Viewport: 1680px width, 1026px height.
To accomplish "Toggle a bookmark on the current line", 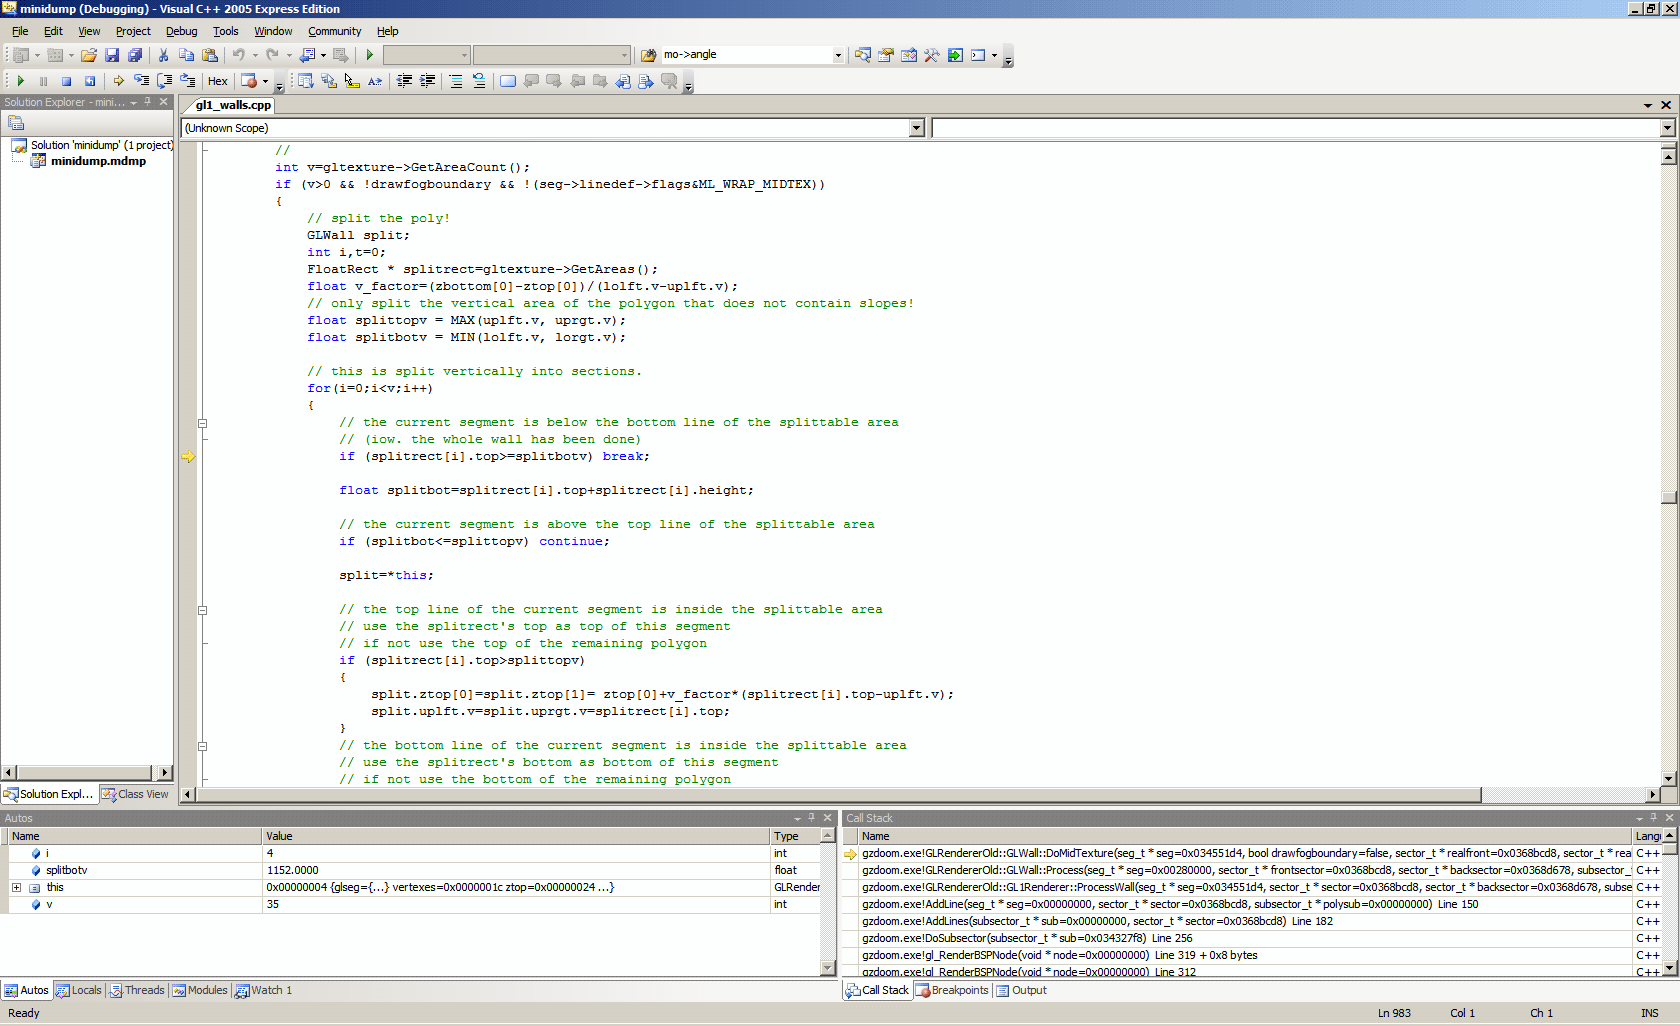I will click(508, 81).
